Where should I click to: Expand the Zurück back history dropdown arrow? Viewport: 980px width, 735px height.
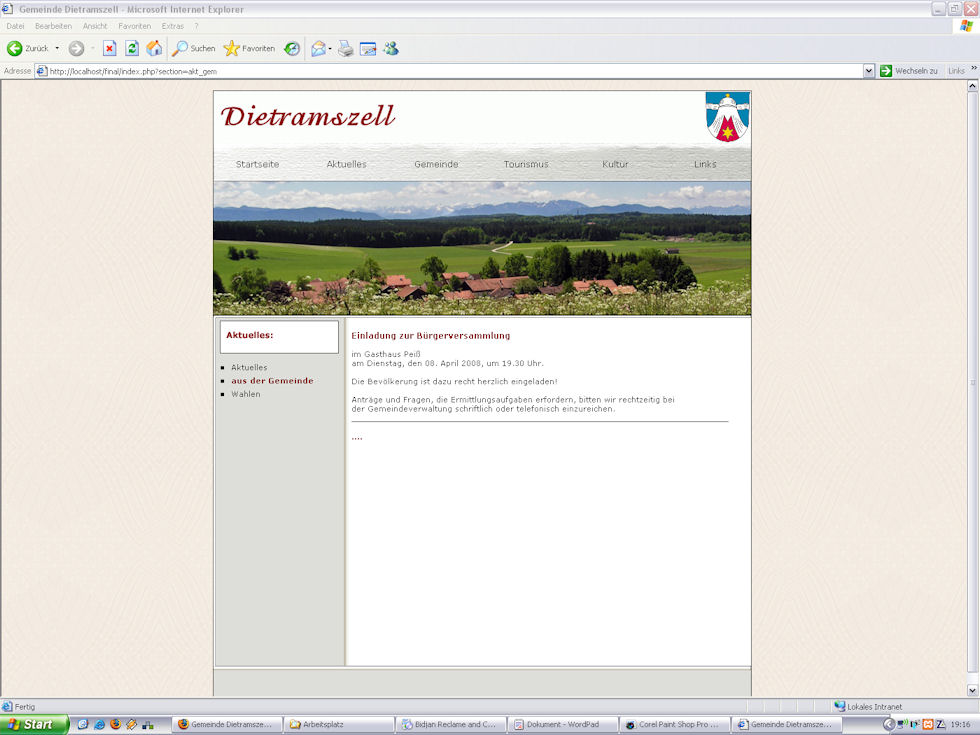57,48
